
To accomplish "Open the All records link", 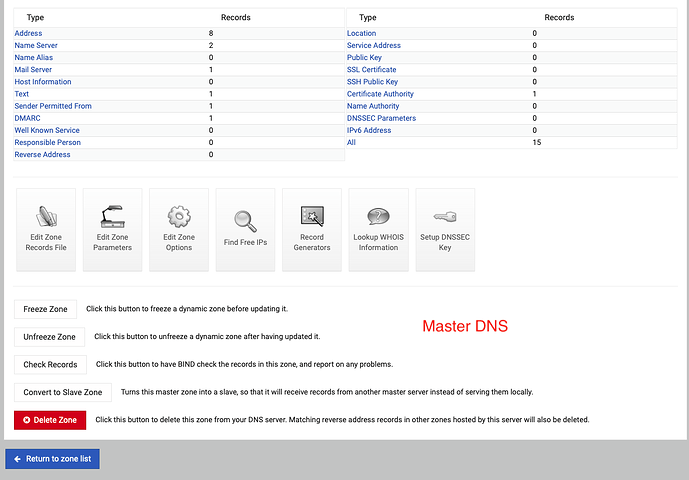I will 351,142.
